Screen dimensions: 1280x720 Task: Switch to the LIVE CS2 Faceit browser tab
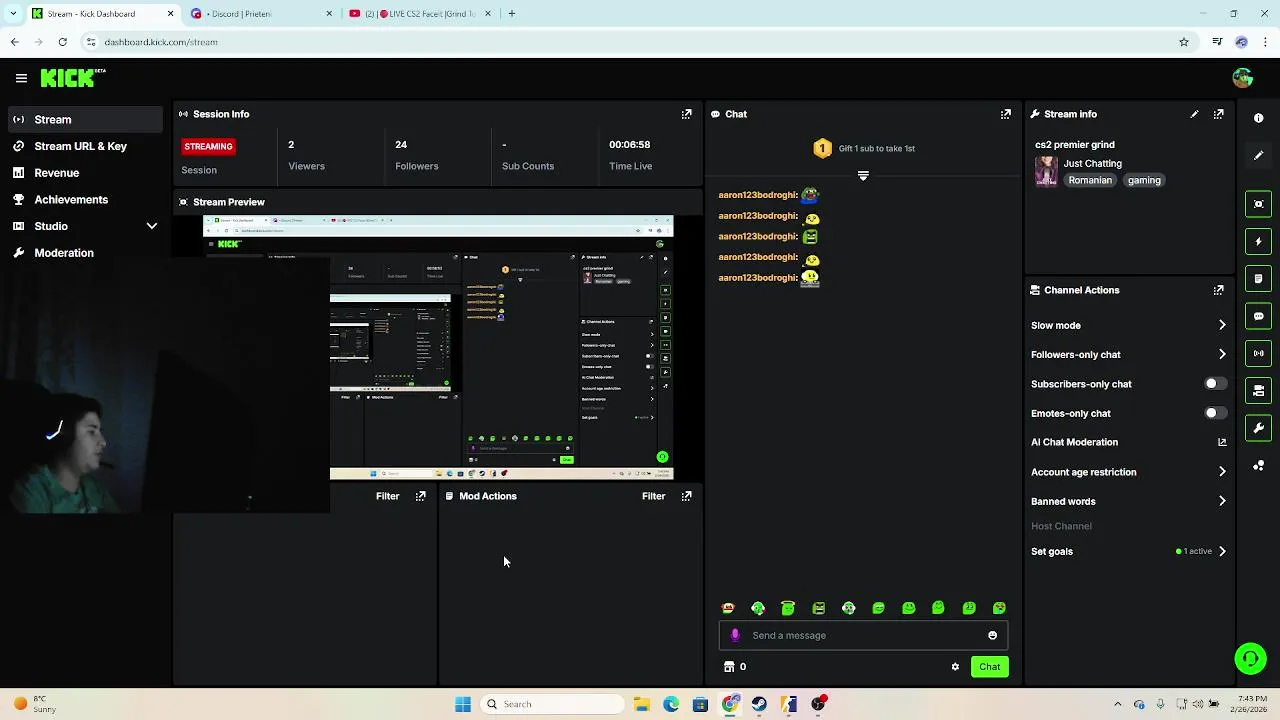[420, 14]
